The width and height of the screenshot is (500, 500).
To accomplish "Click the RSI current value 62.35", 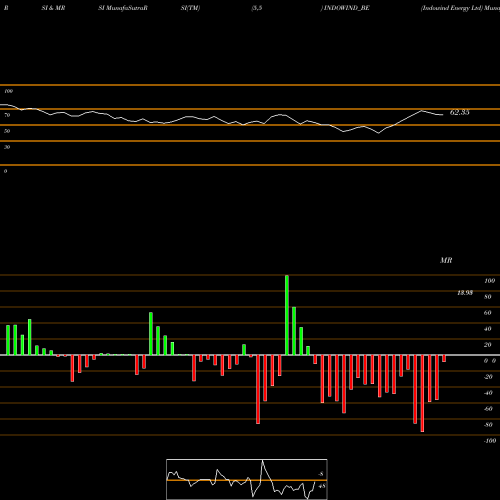I will click(x=459, y=112).
